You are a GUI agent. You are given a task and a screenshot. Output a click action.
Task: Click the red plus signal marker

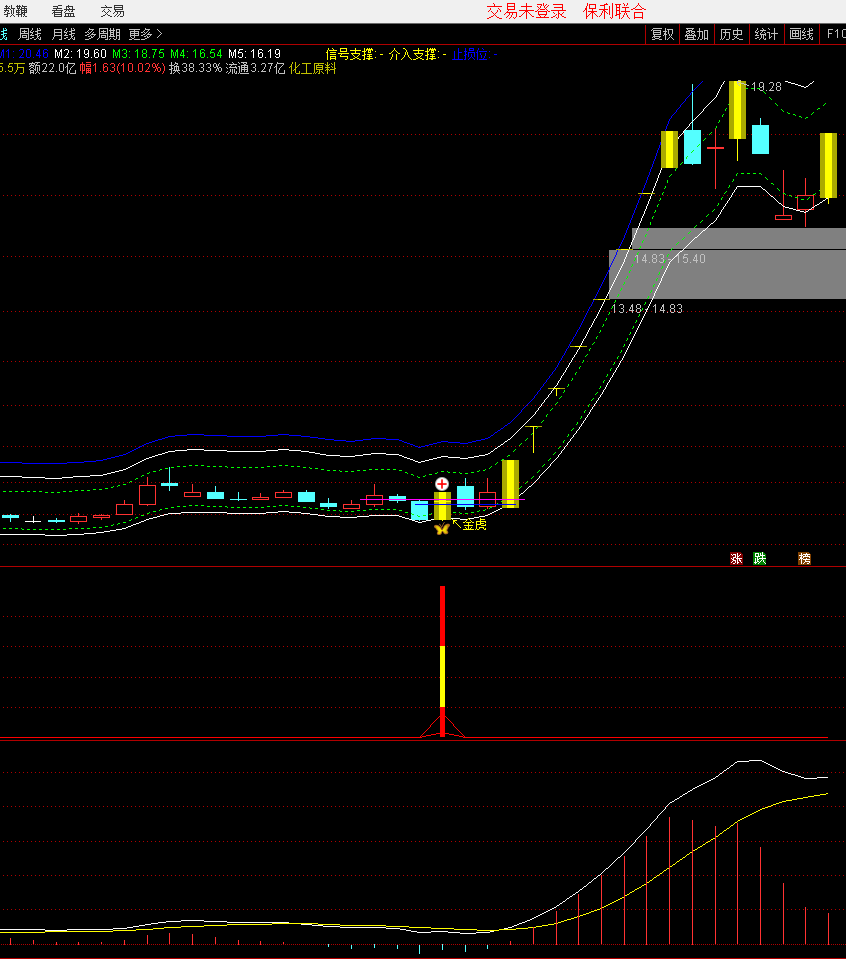pyautogui.click(x=442, y=484)
